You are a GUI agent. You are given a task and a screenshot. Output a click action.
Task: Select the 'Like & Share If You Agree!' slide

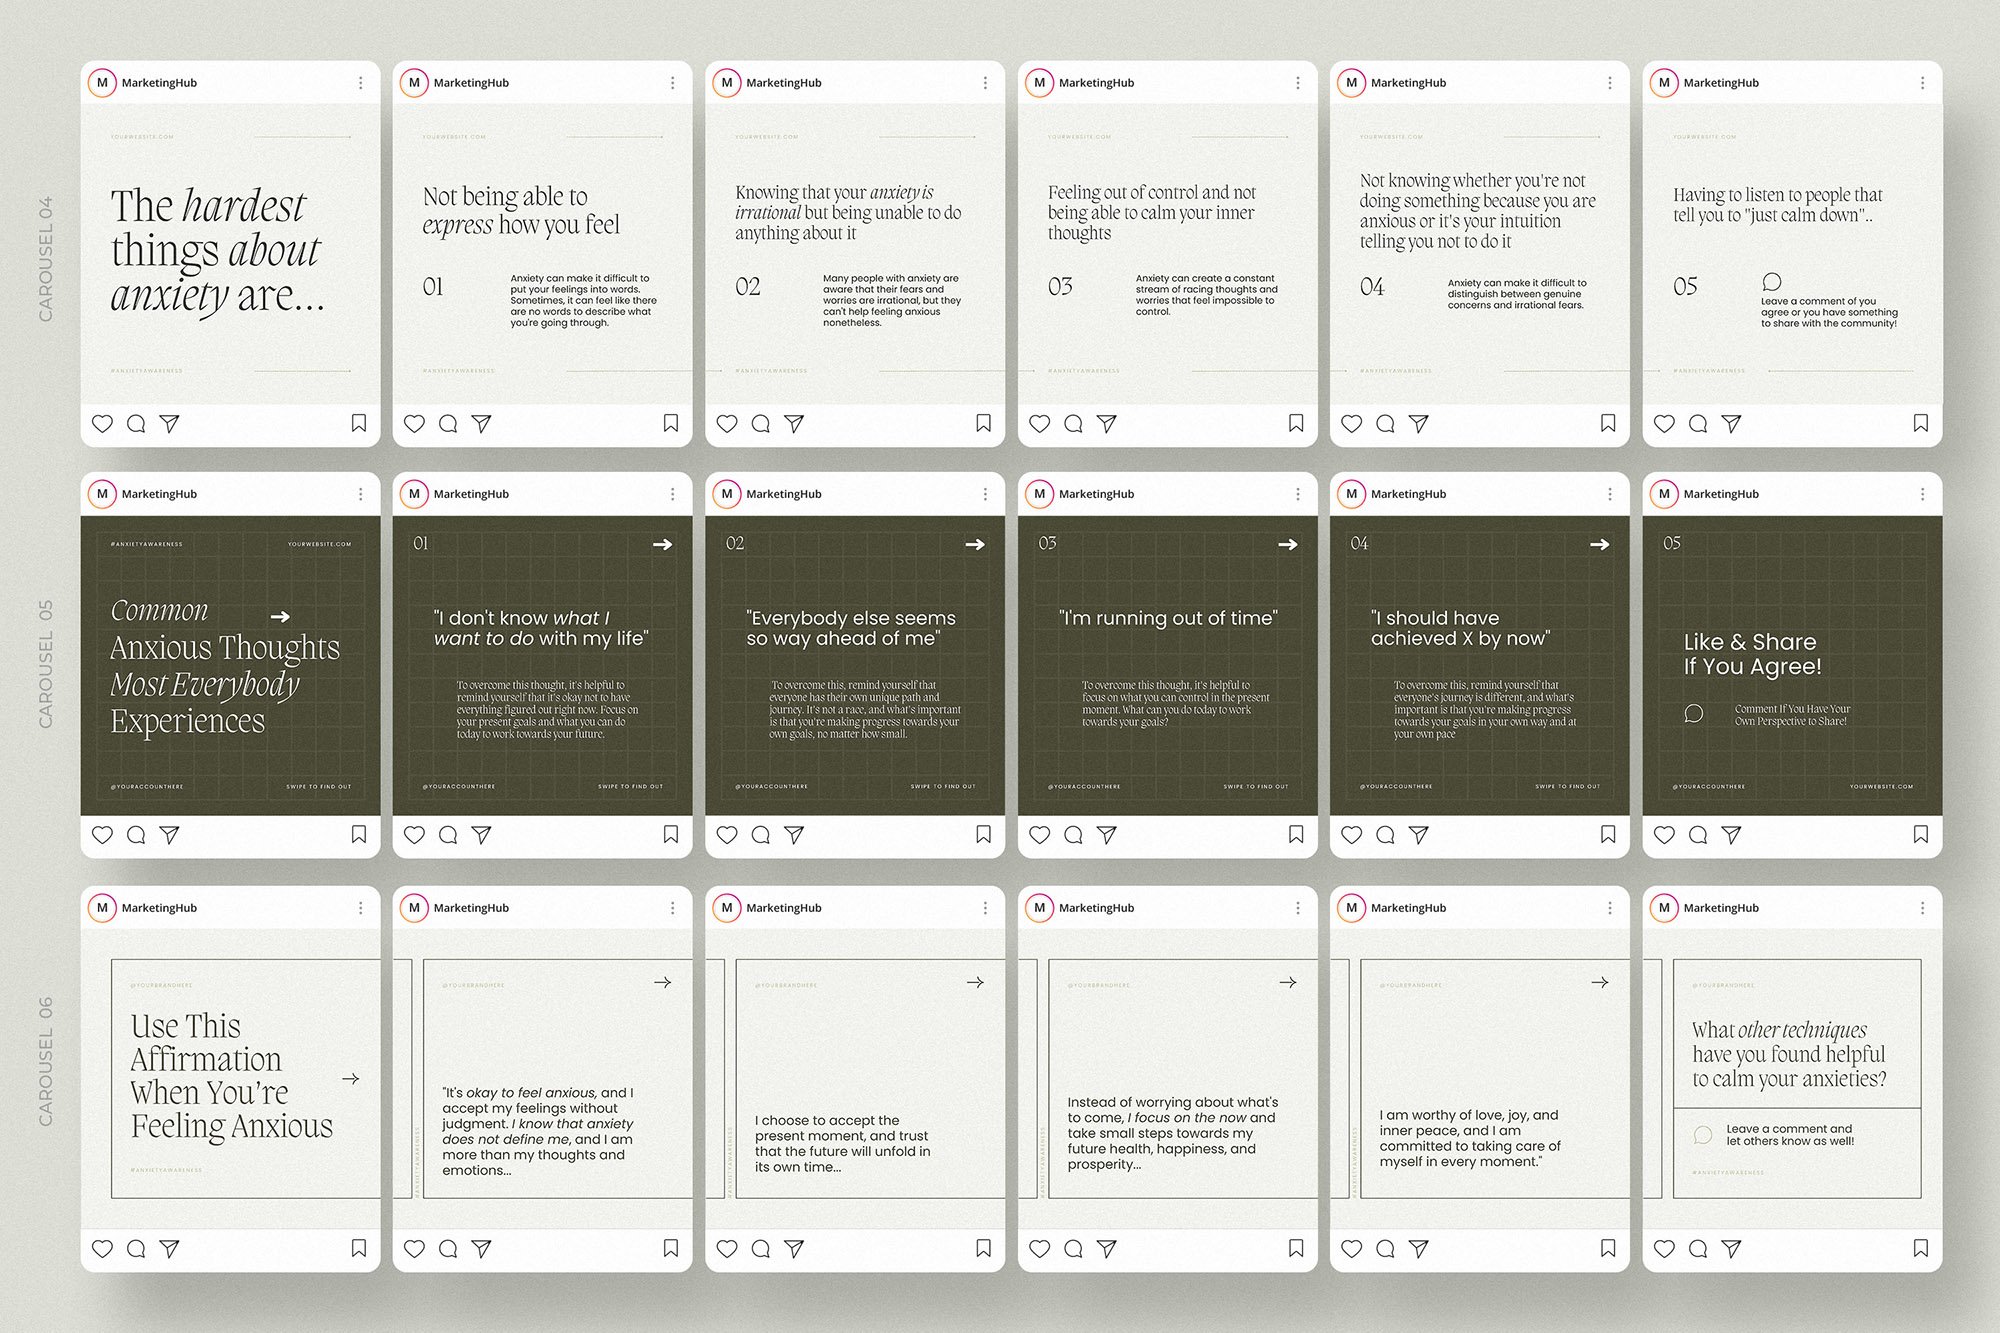1792,666
